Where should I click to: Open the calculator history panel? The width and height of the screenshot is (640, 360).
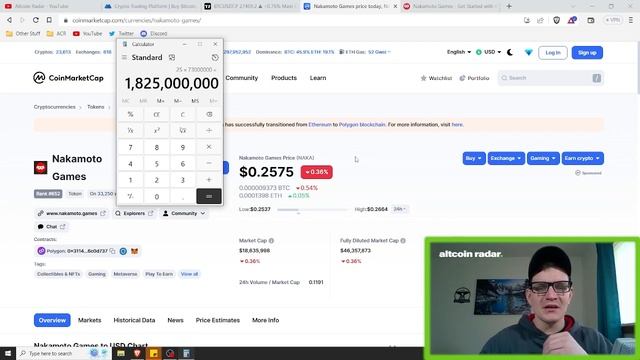tap(215, 58)
